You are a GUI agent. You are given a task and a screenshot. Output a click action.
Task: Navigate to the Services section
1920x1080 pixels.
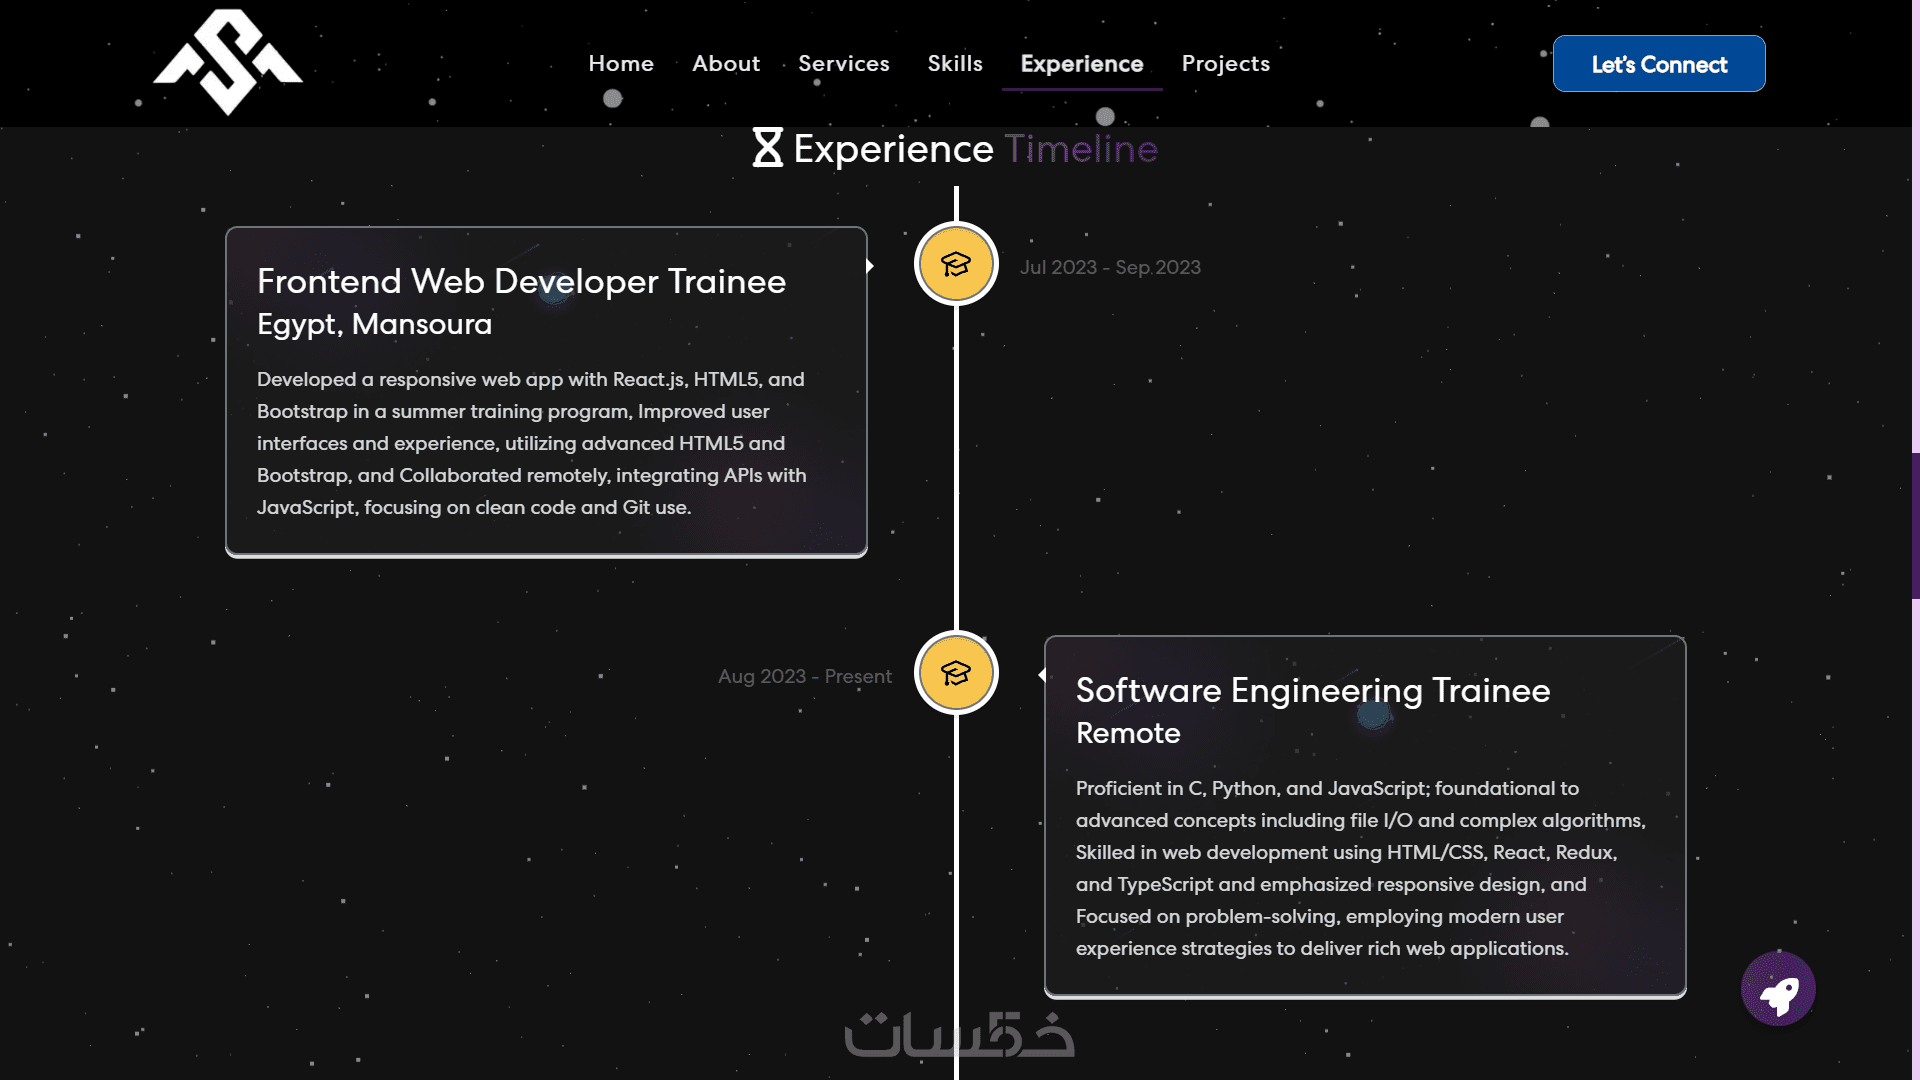click(843, 64)
